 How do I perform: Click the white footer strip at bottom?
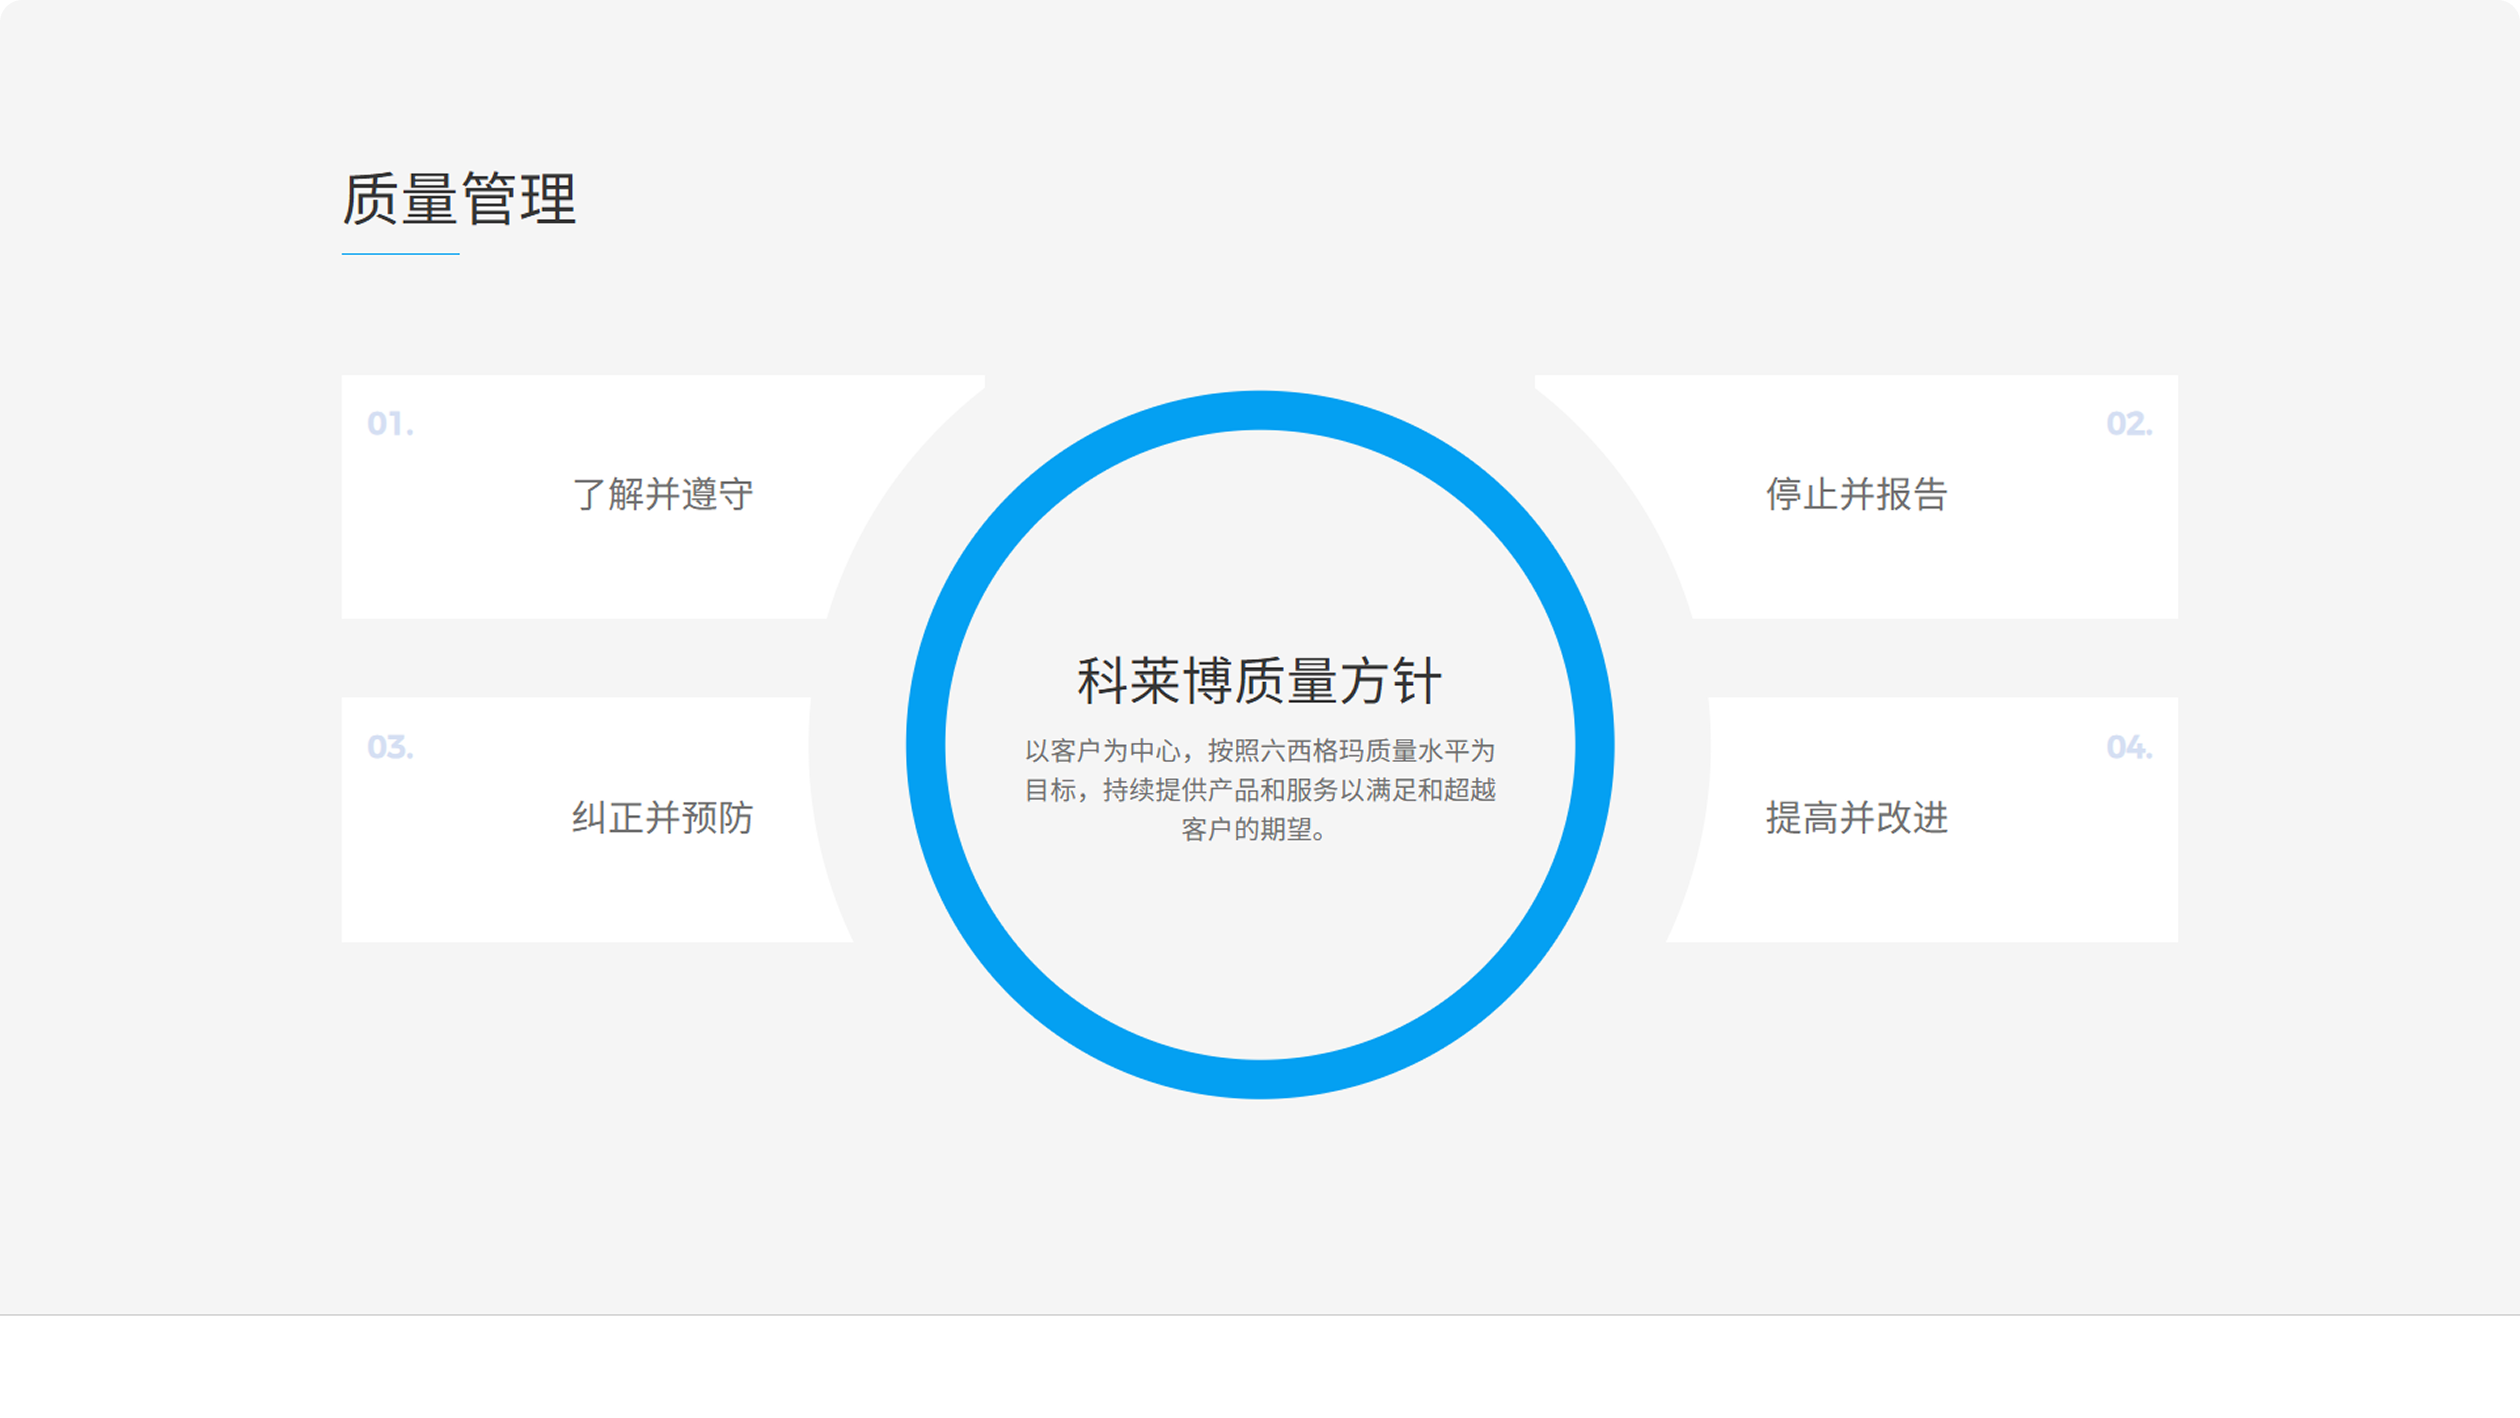[1260, 1366]
